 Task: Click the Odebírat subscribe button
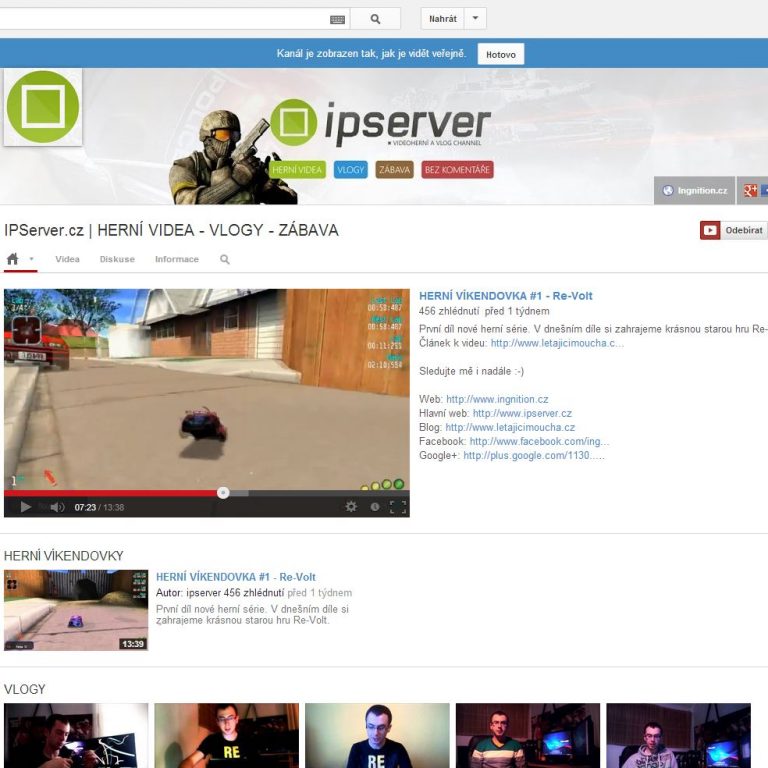coord(733,230)
